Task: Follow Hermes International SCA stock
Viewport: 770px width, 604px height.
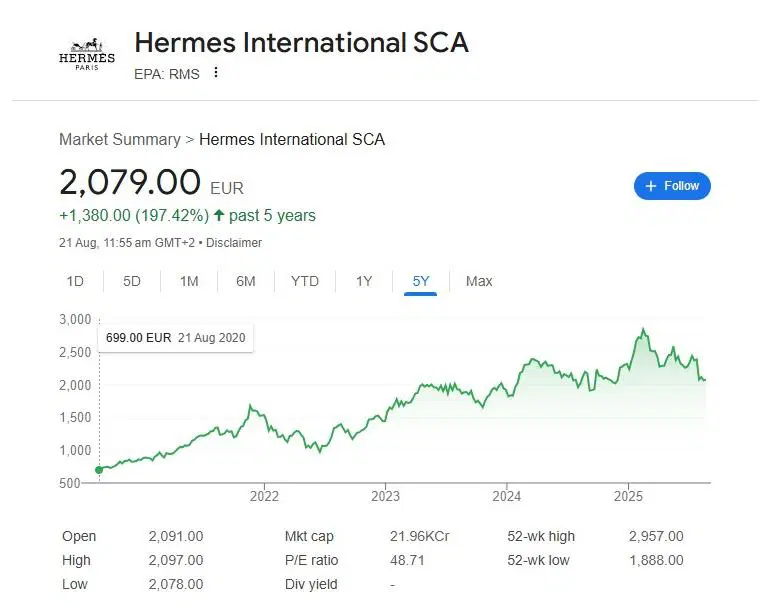Action: click(x=672, y=186)
